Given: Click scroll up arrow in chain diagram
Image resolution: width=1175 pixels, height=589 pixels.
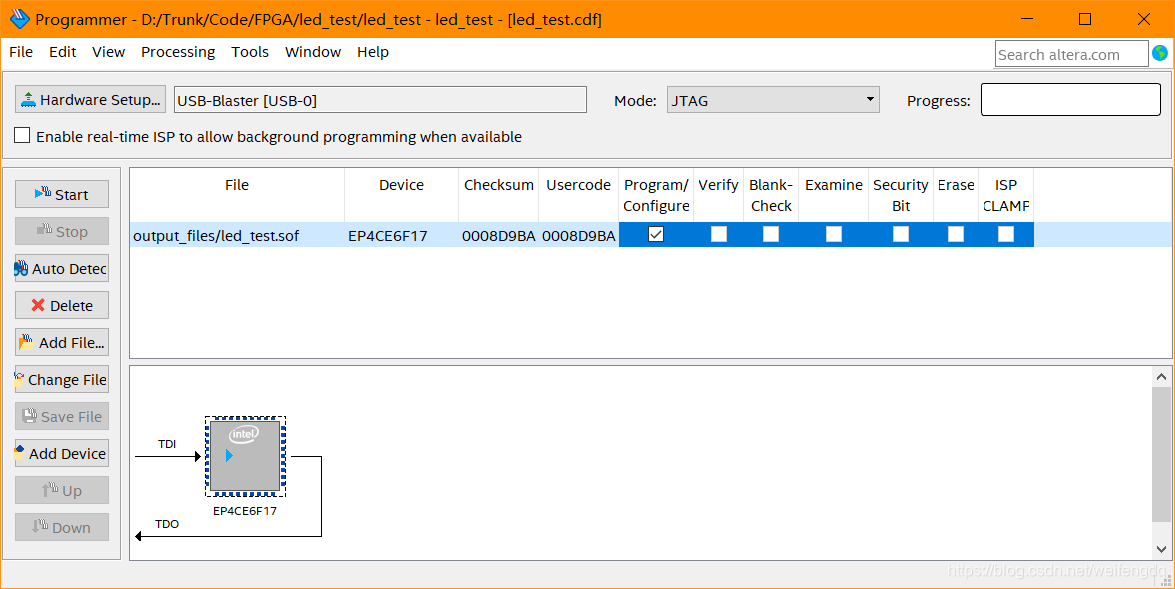Looking at the screenshot, I should point(1161,376).
